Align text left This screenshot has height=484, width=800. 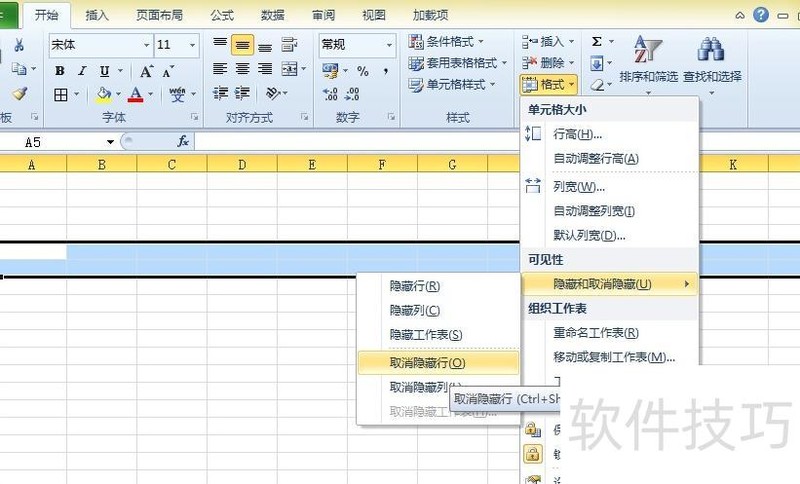coord(220,69)
